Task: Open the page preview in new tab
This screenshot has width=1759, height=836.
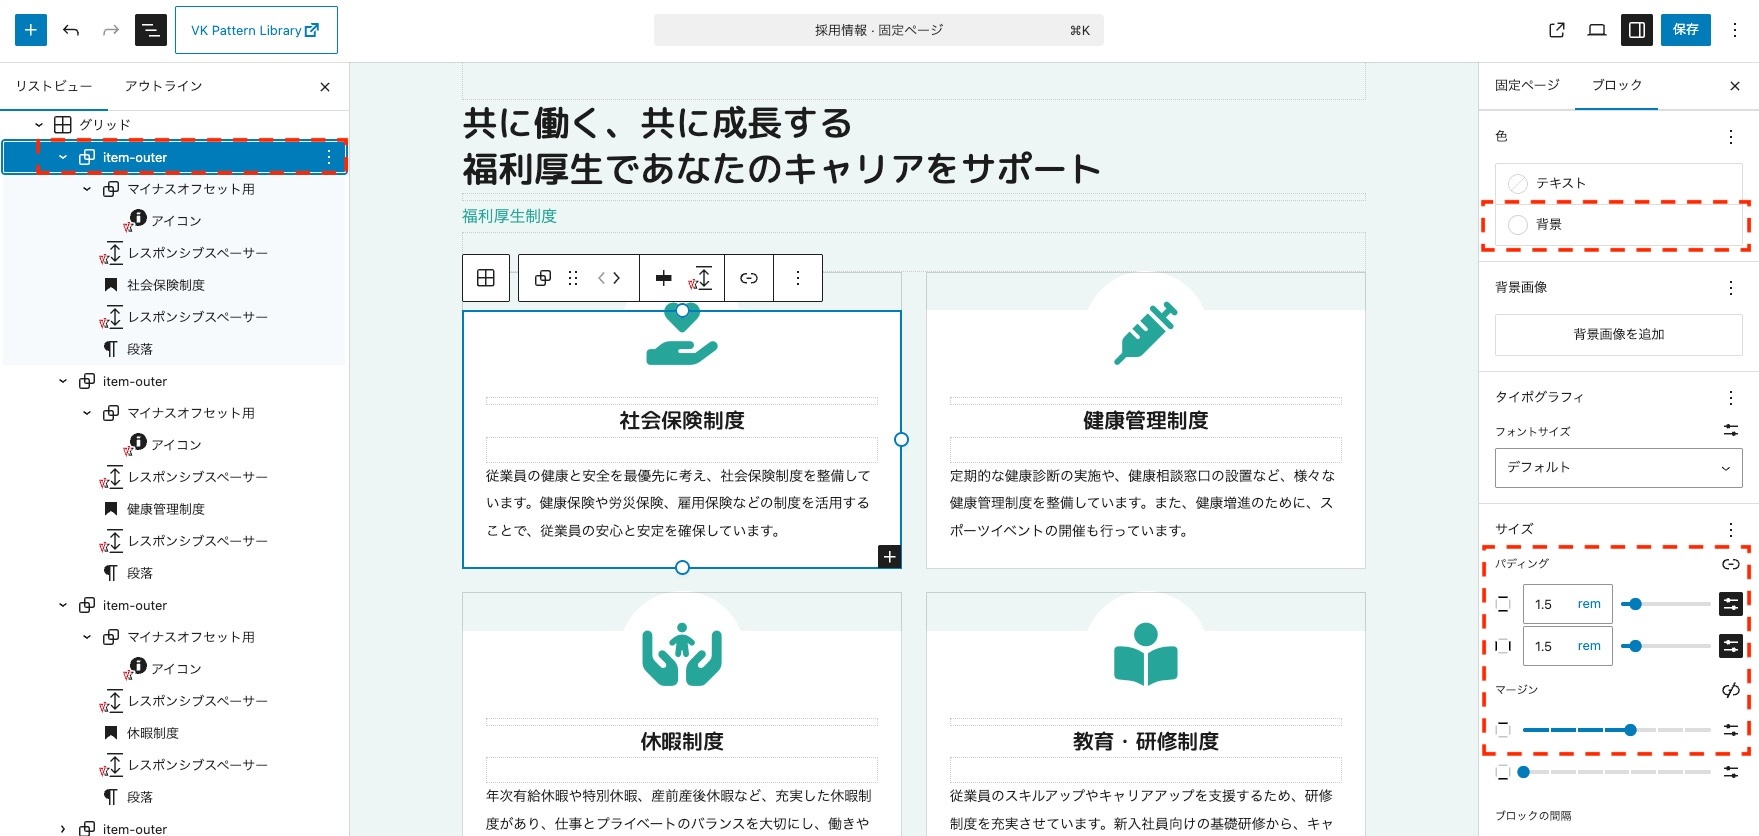Action: pyautogui.click(x=1557, y=30)
